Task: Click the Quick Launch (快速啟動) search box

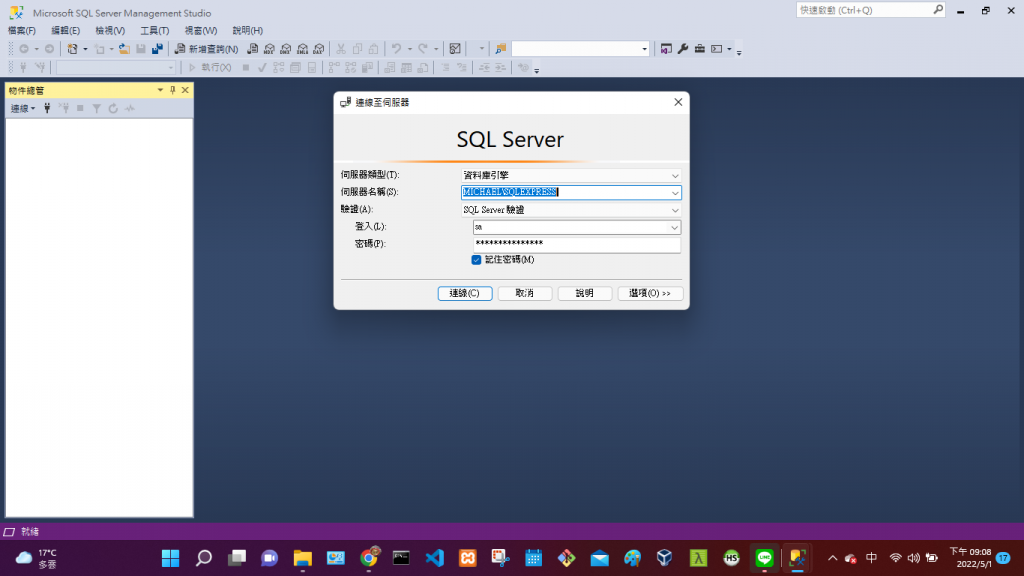Action: 871,10
